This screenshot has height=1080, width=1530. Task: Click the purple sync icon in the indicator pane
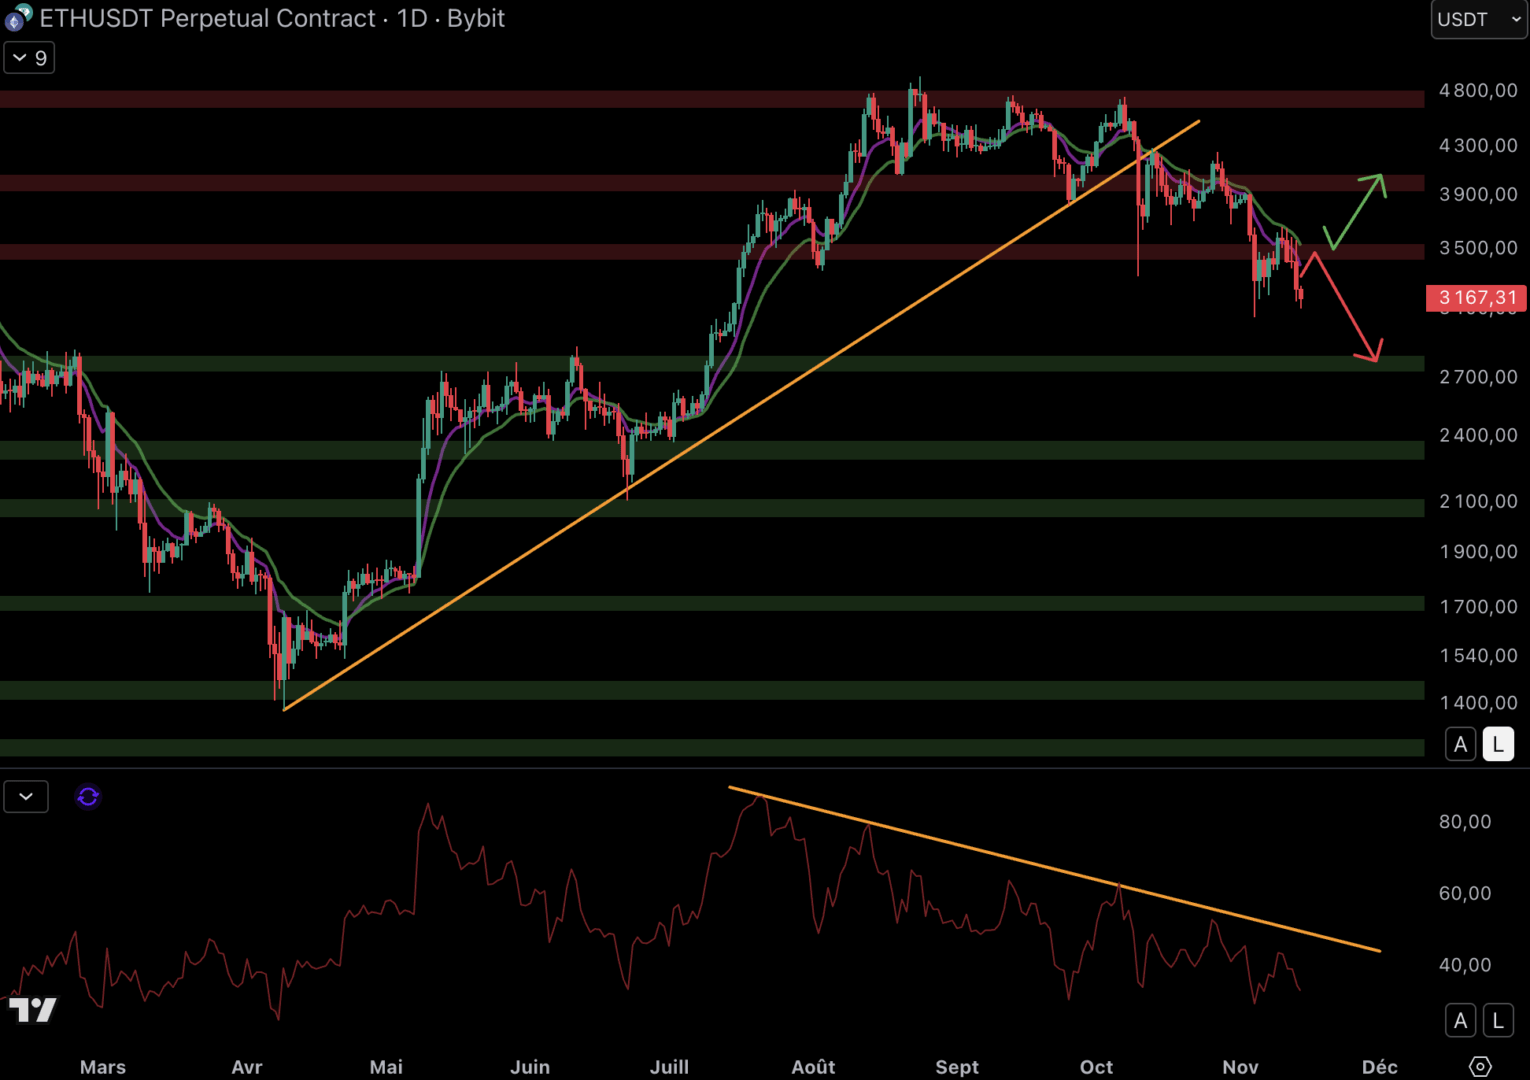[88, 796]
